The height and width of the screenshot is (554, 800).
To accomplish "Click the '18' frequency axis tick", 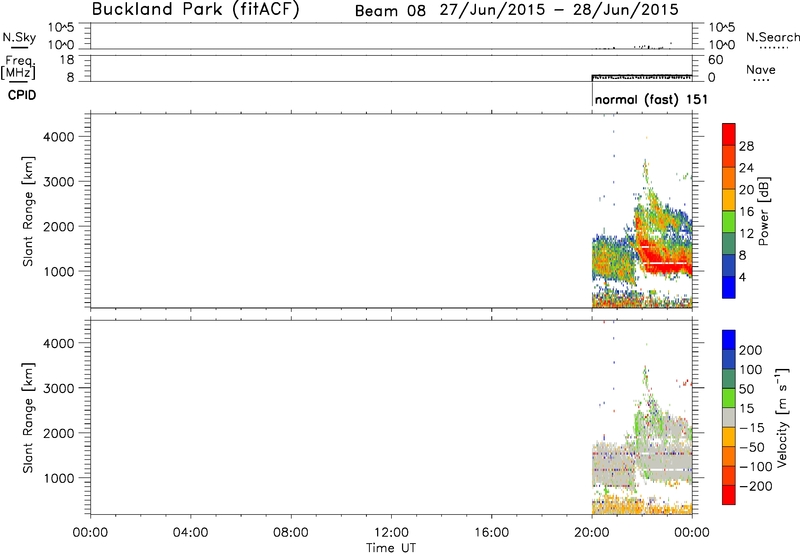I will [x=68, y=60].
